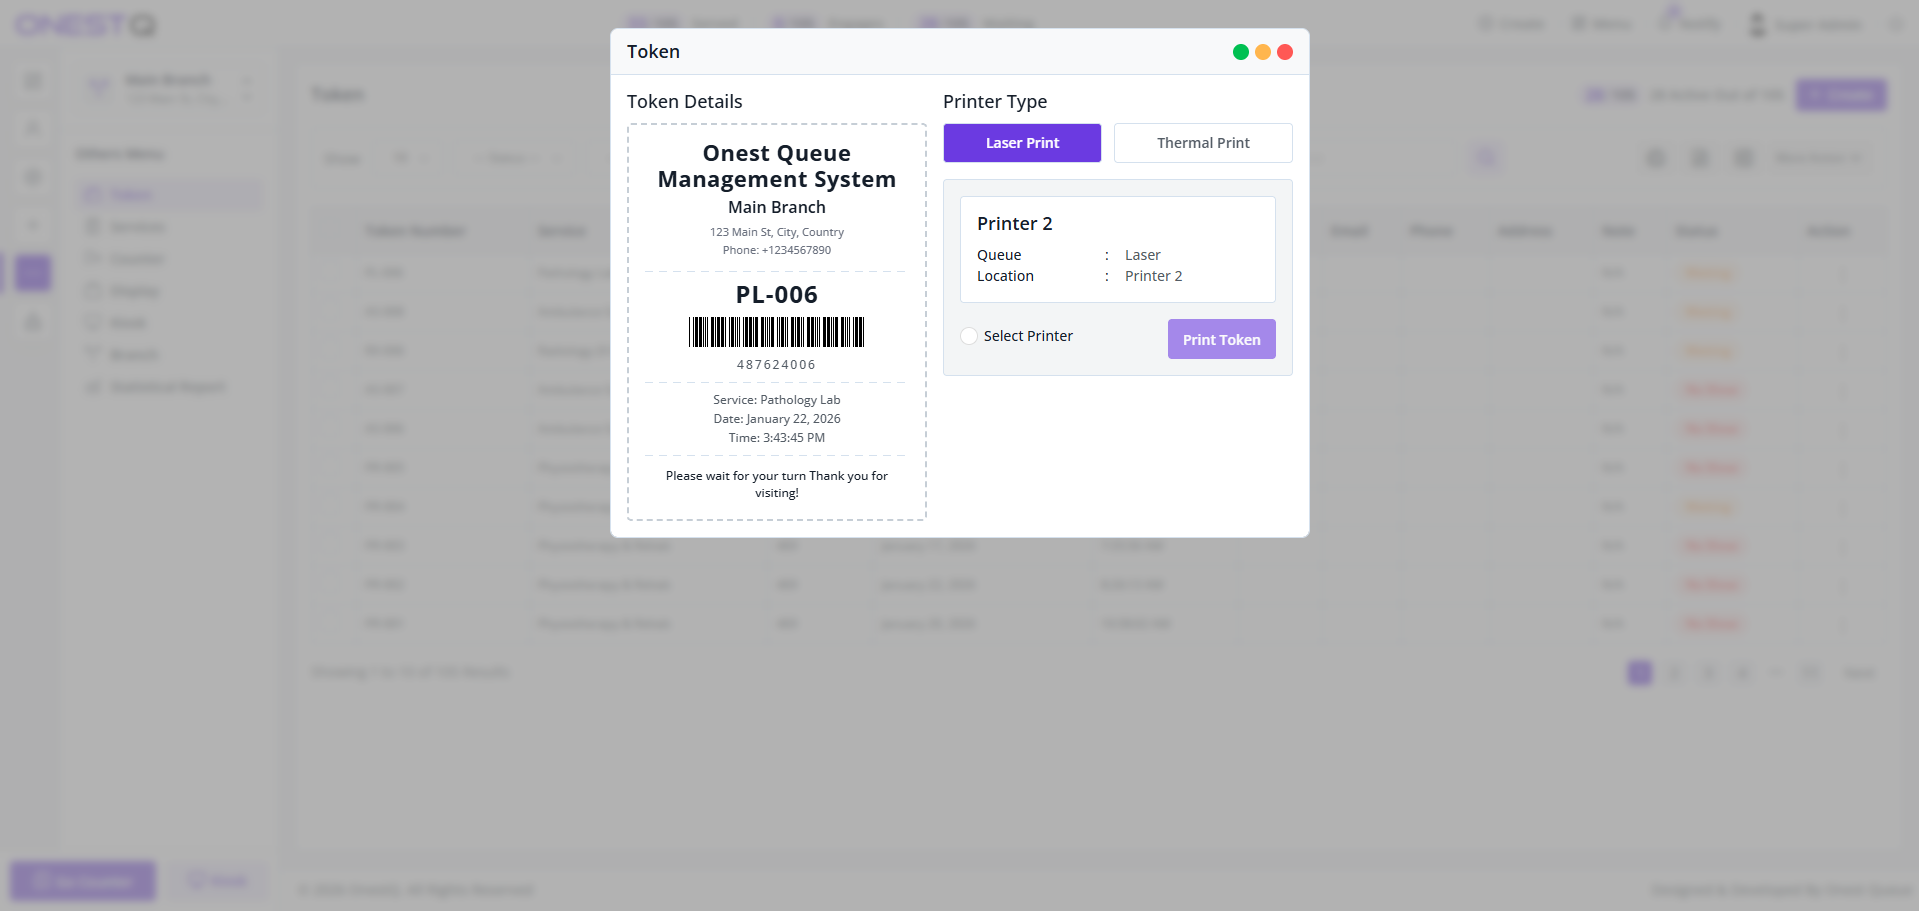Click the Time: 3:43:45 PM line
1919x911 pixels.
pos(776,438)
